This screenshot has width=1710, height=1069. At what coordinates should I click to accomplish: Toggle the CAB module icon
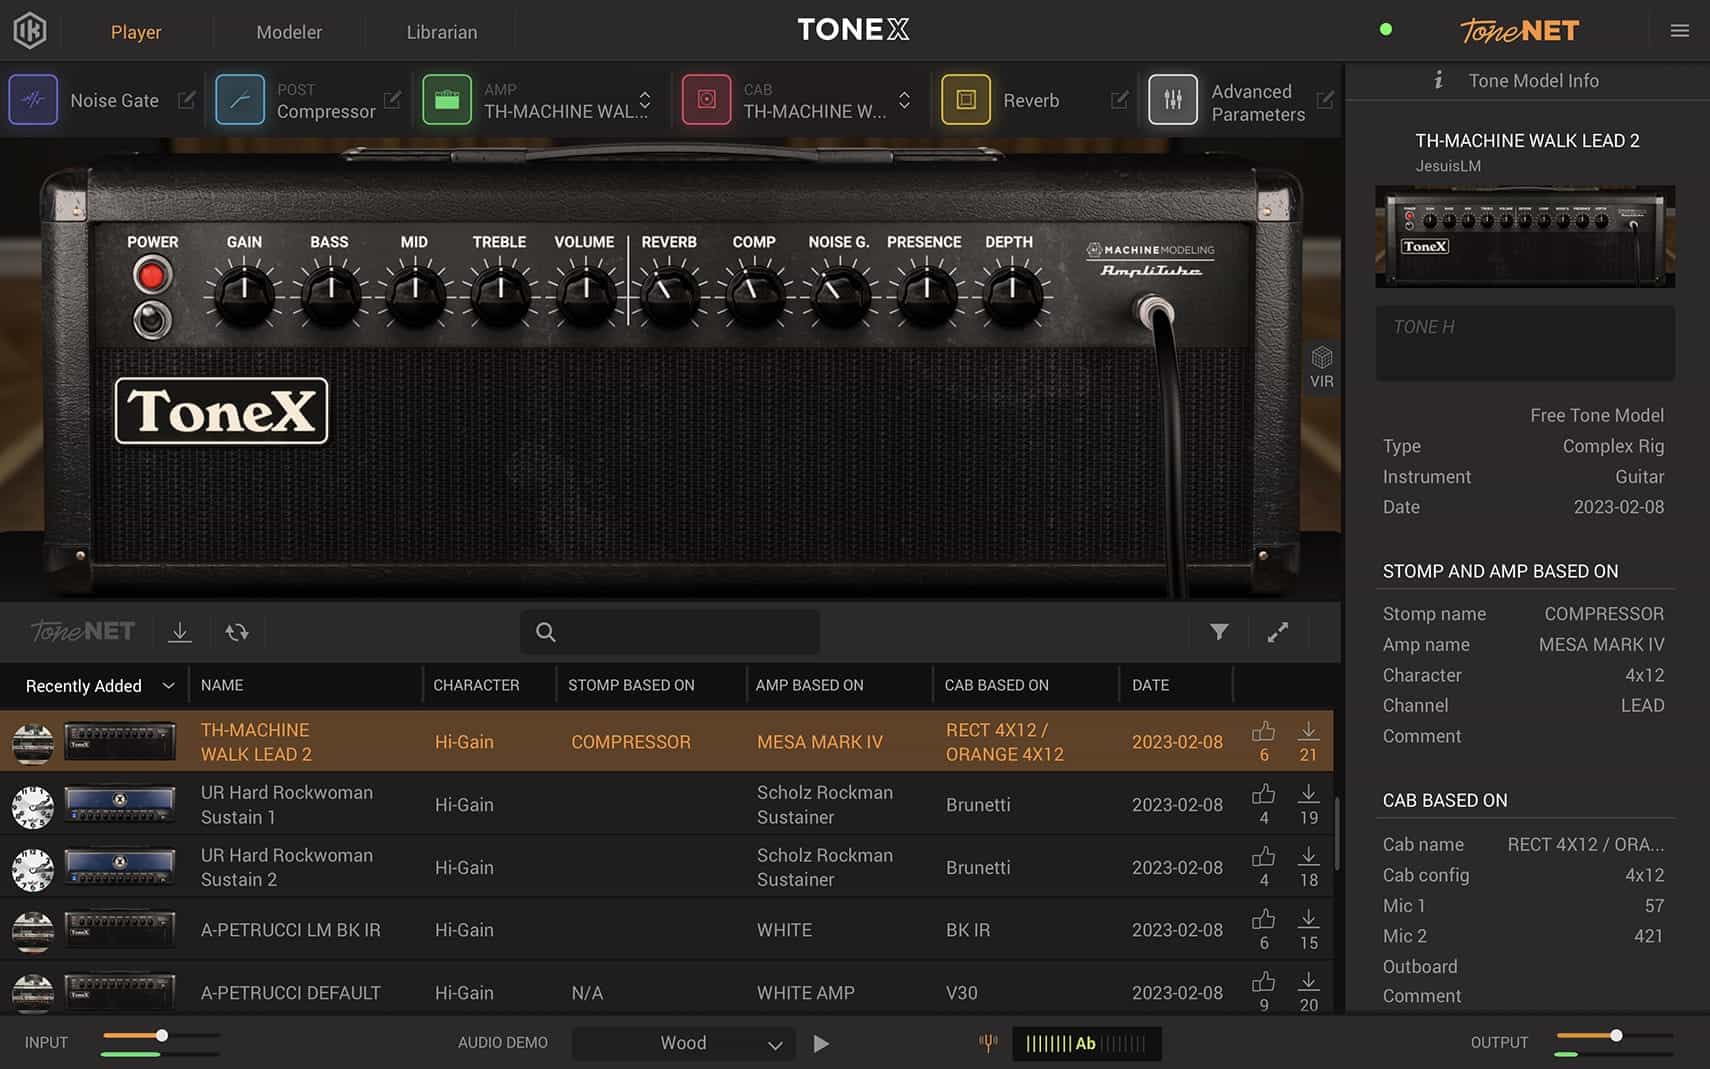coord(706,100)
